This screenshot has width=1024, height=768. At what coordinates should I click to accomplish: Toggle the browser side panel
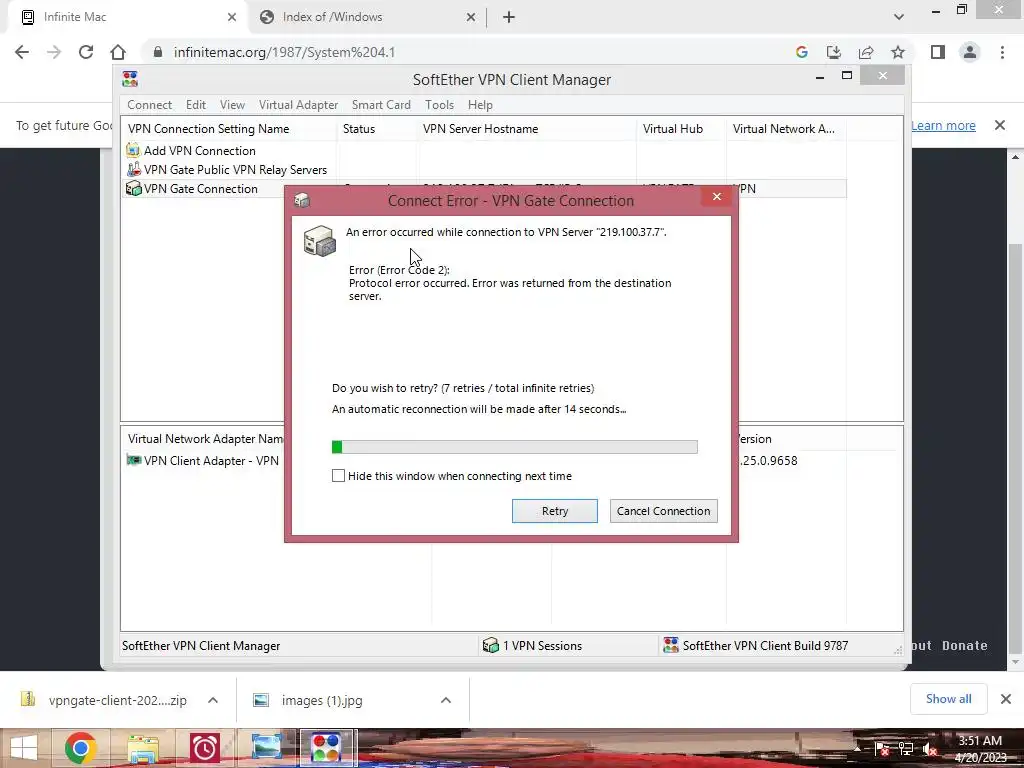click(x=938, y=52)
